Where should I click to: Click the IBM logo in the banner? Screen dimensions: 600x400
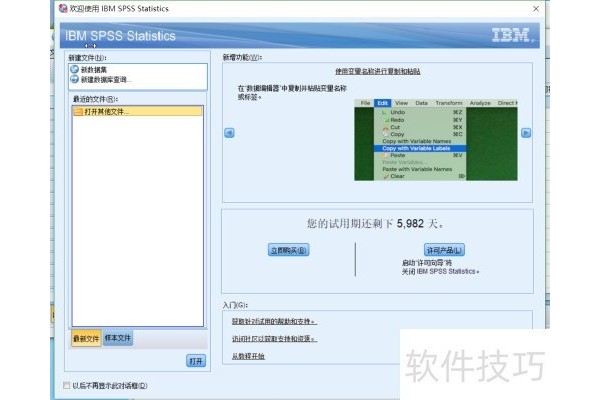tap(511, 35)
